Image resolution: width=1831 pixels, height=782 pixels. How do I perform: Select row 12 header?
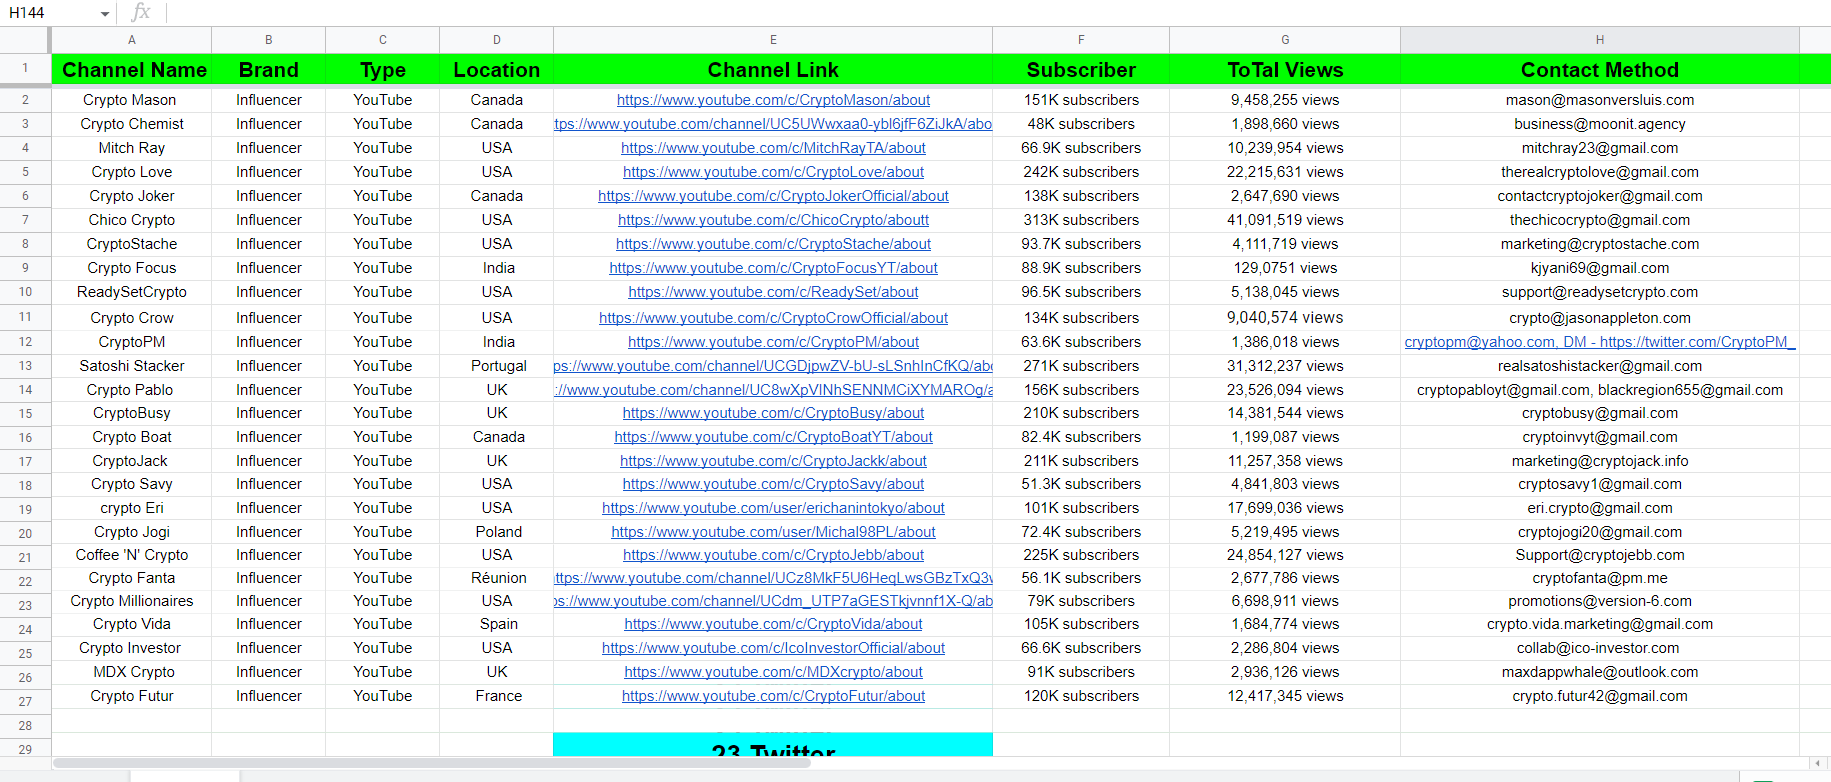click(x=25, y=342)
